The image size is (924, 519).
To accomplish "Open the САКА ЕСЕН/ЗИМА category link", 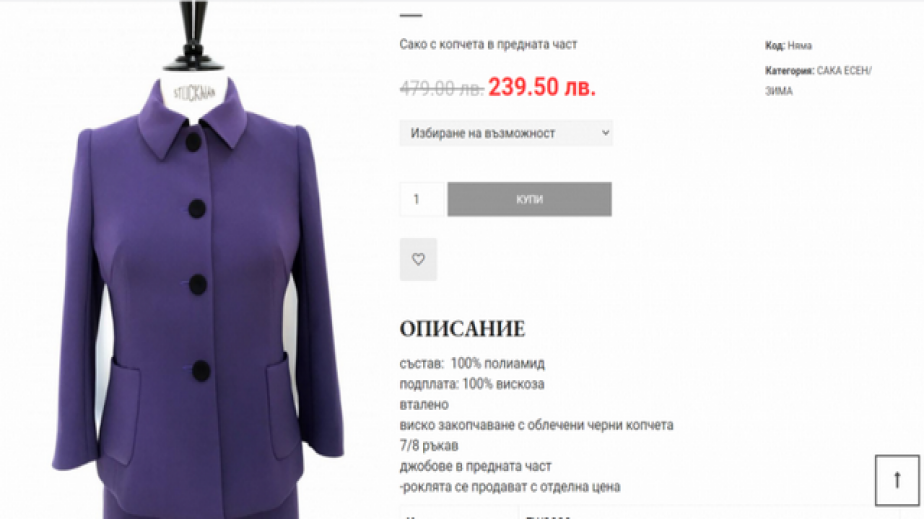I will 818,81.
